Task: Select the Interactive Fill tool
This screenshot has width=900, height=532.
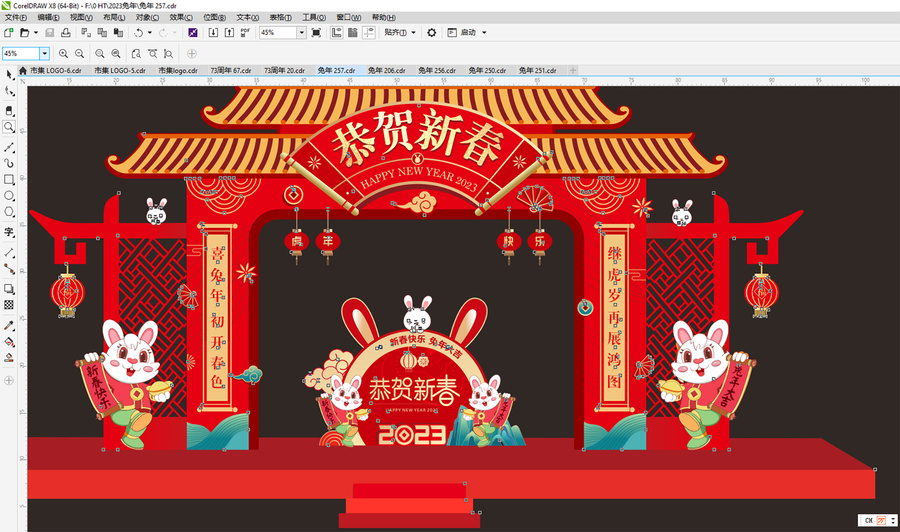Action: pyautogui.click(x=9, y=341)
